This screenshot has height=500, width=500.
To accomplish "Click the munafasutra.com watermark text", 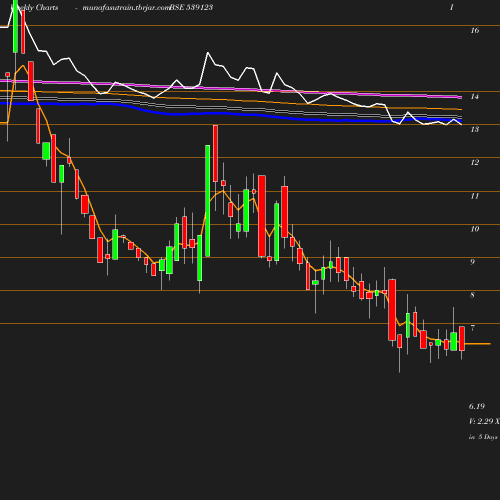I will (x=126, y=7).
